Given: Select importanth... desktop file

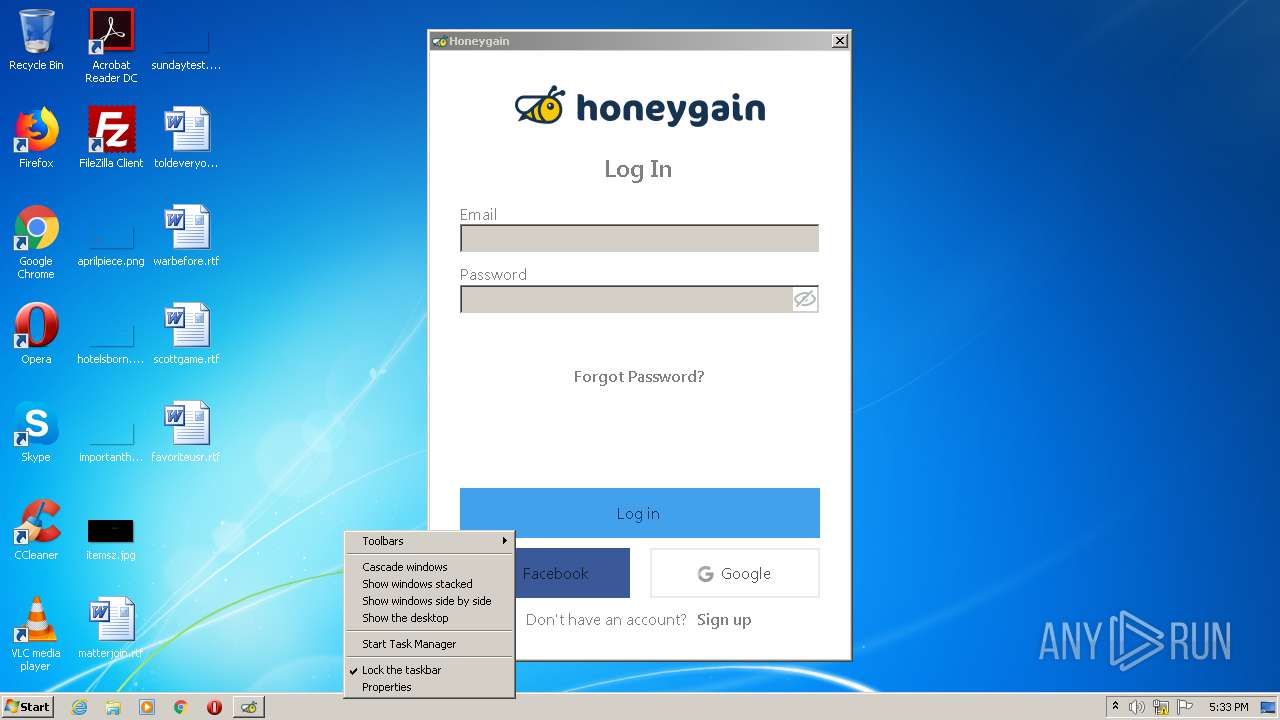Looking at the screenshot, I should (x=111, y=438).
